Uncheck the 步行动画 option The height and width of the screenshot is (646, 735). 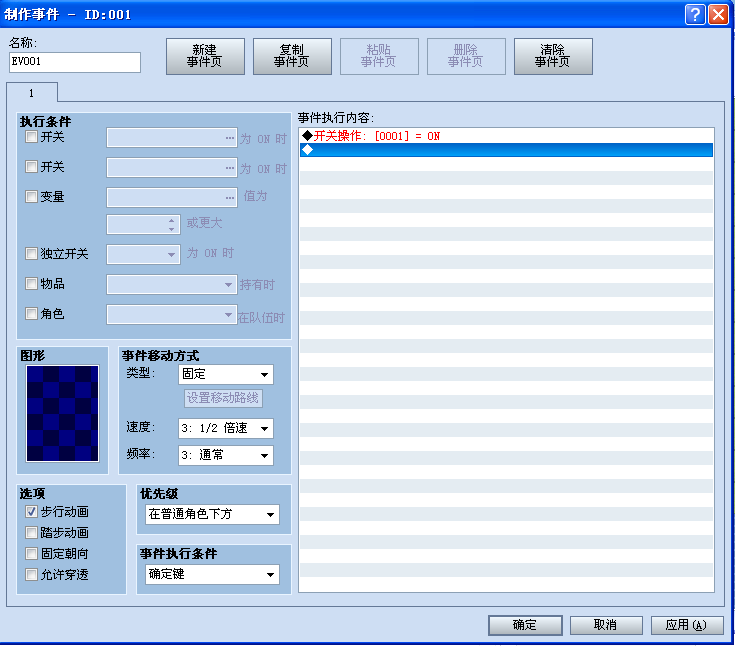click(31, 511)
